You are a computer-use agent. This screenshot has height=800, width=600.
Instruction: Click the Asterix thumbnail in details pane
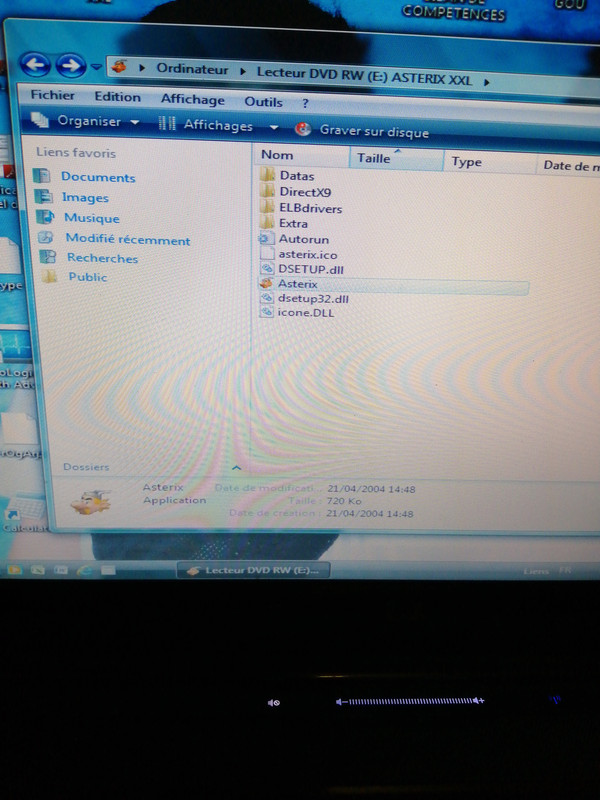[x=91, y=502]
